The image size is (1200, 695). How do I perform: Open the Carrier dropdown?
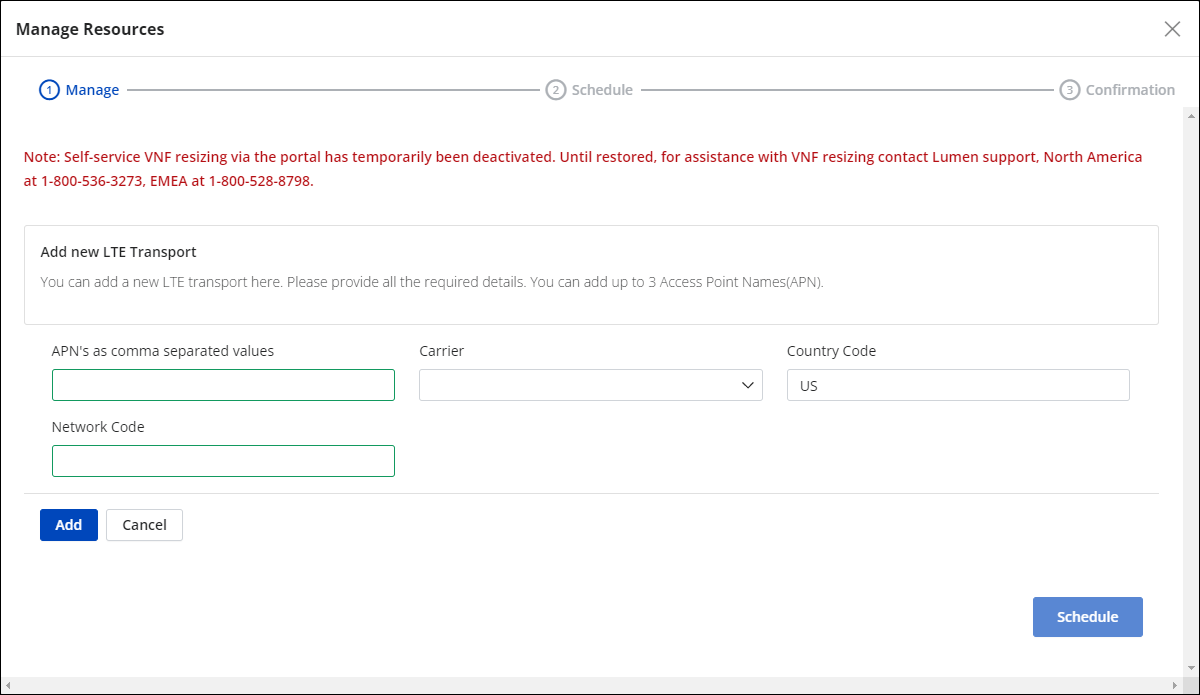[x=590, y=385]
